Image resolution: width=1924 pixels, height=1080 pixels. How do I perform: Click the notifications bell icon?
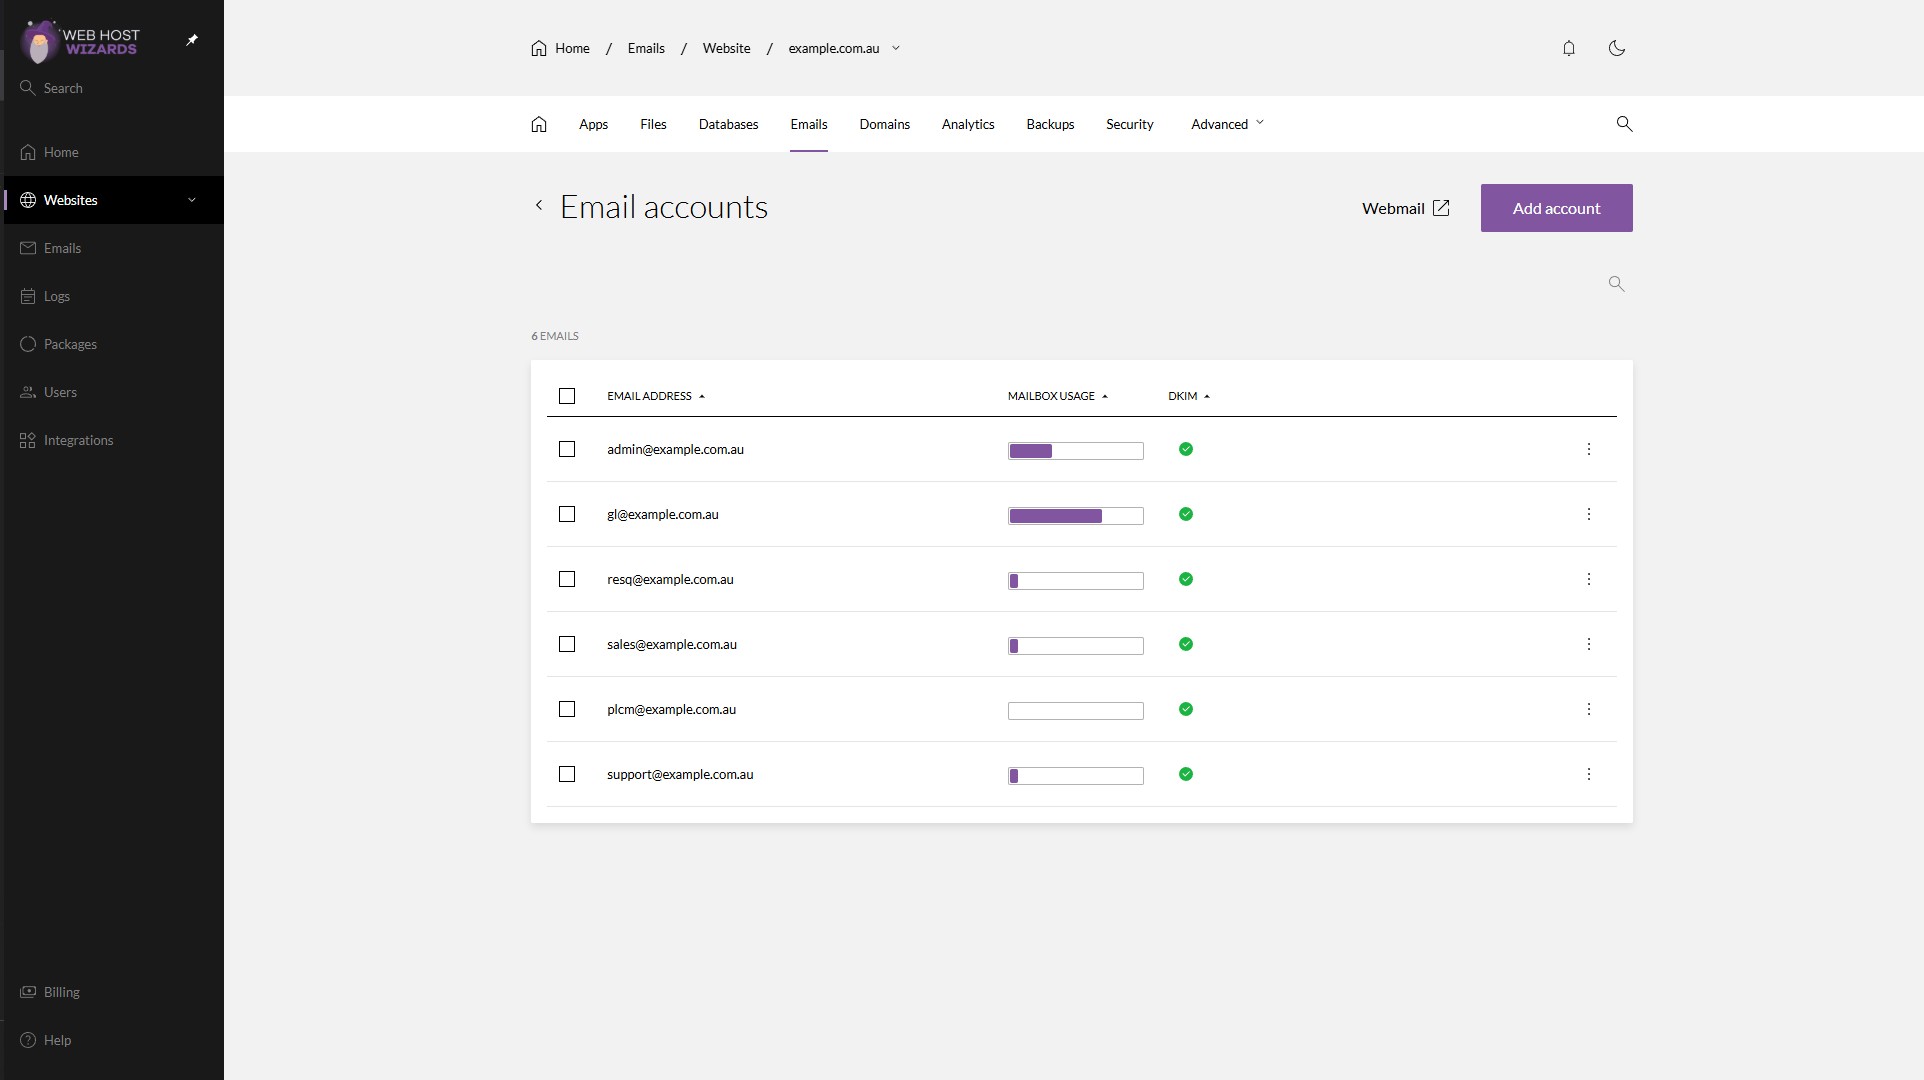(1568, 48)
